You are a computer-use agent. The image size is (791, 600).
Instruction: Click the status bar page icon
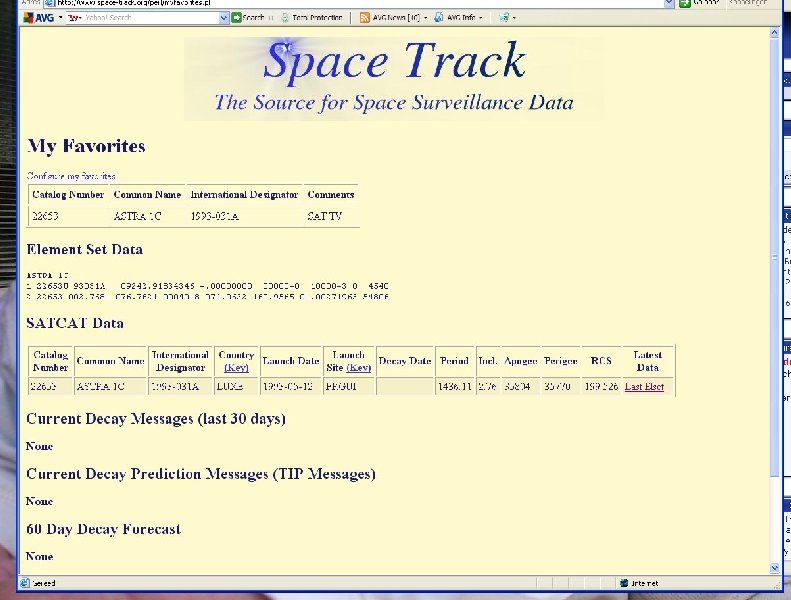click(x=25, y=583)
